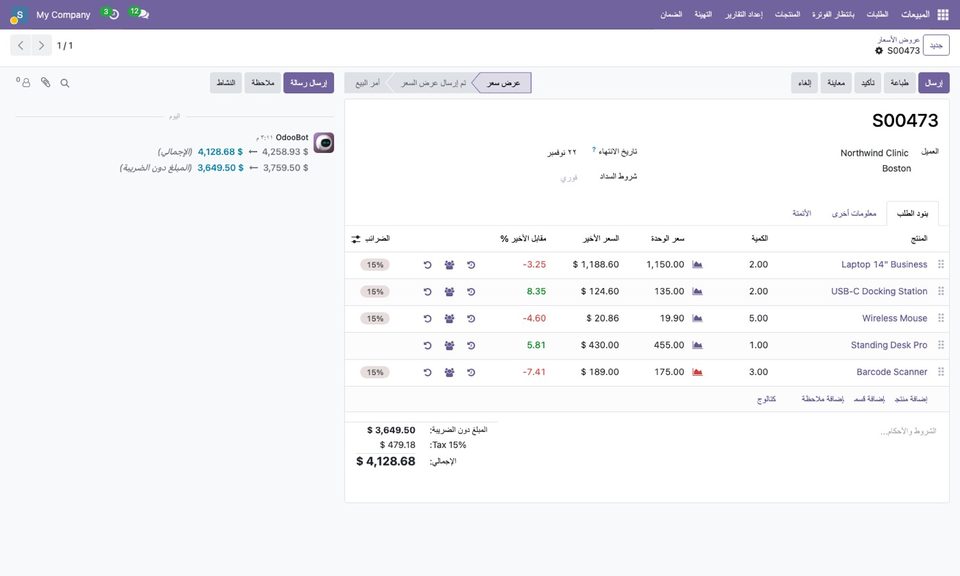Click the people group icon on Laptop row
This screenshot has height=576, width=960.
(x=449, y=265)
